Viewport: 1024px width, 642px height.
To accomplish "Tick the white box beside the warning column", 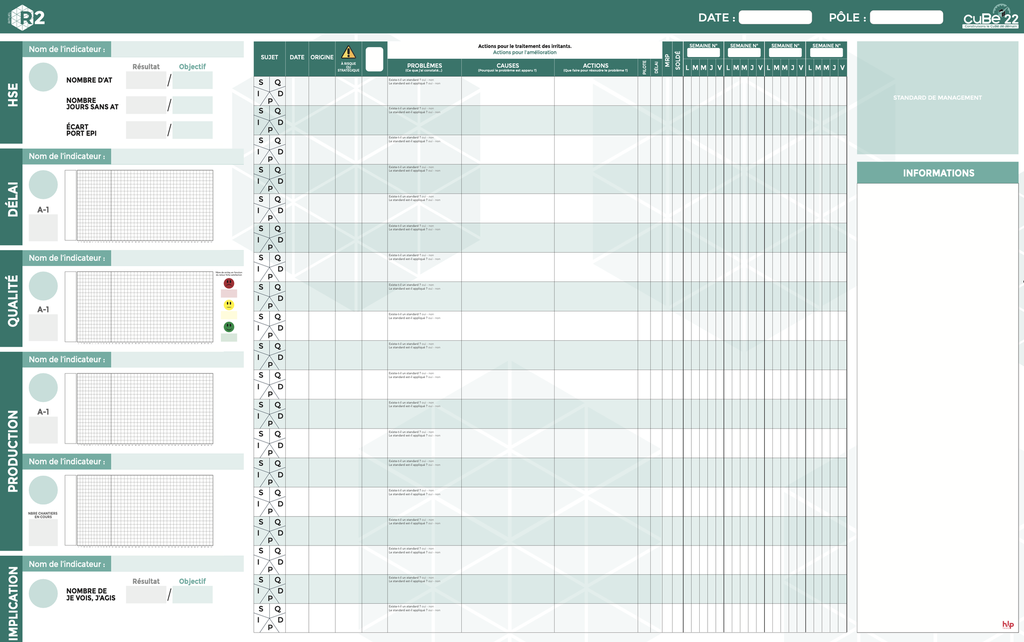I will pyautogui.click(x=374, y=60).
